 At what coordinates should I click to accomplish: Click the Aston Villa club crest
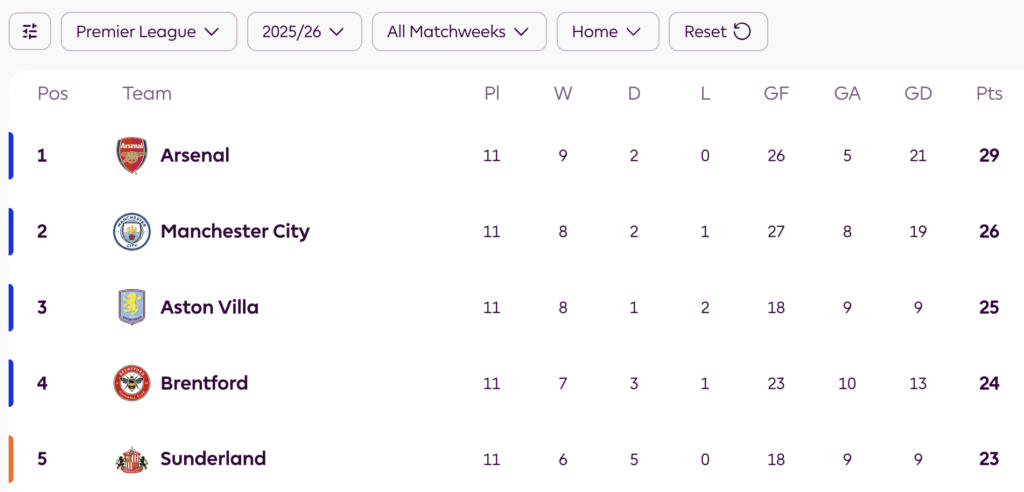click(x=132, y=307)
